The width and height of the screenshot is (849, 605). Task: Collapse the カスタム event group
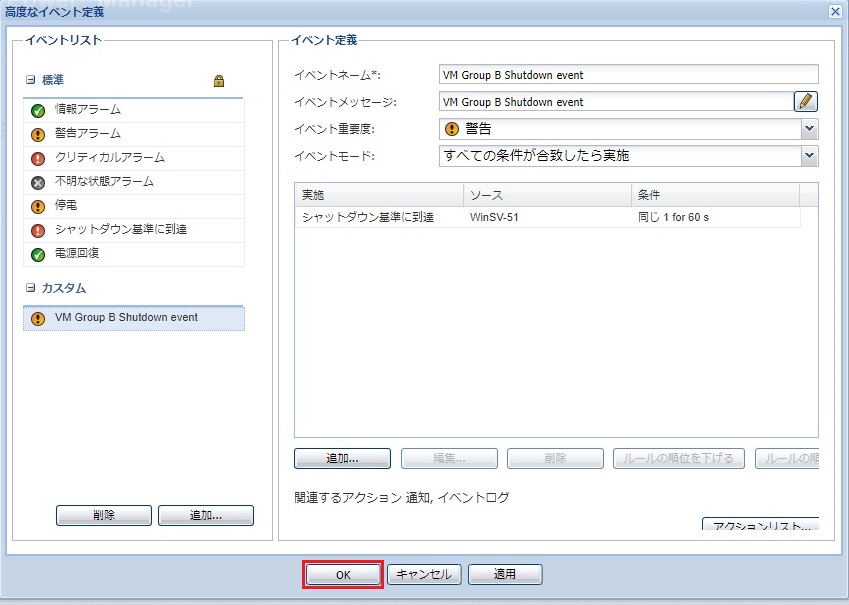click(x=31, y=288)
